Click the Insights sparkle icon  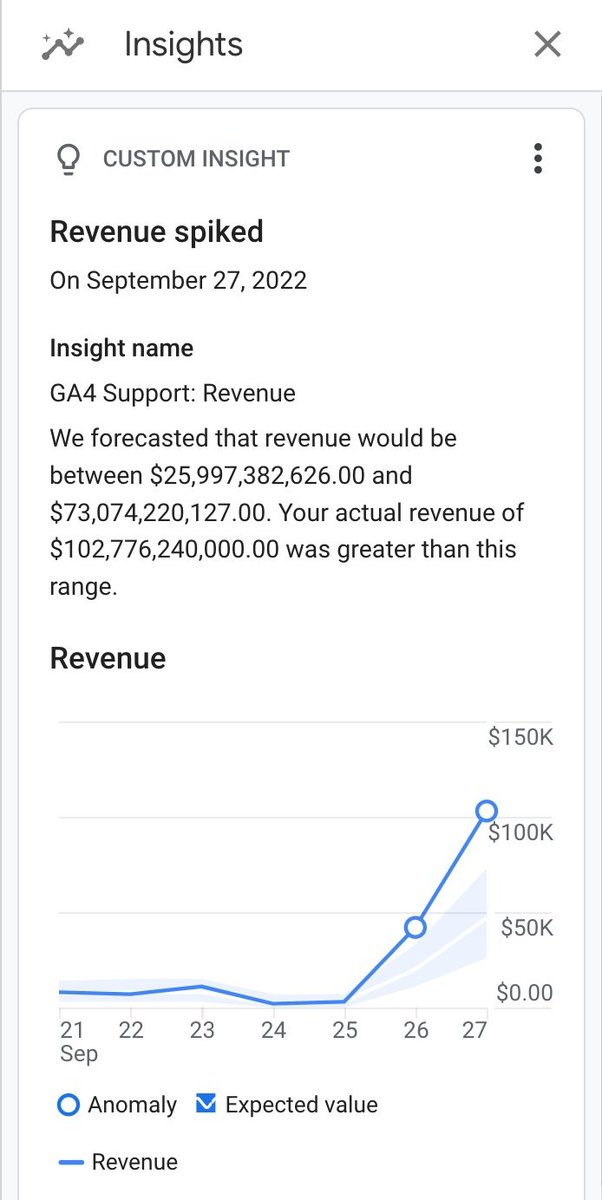64,45
